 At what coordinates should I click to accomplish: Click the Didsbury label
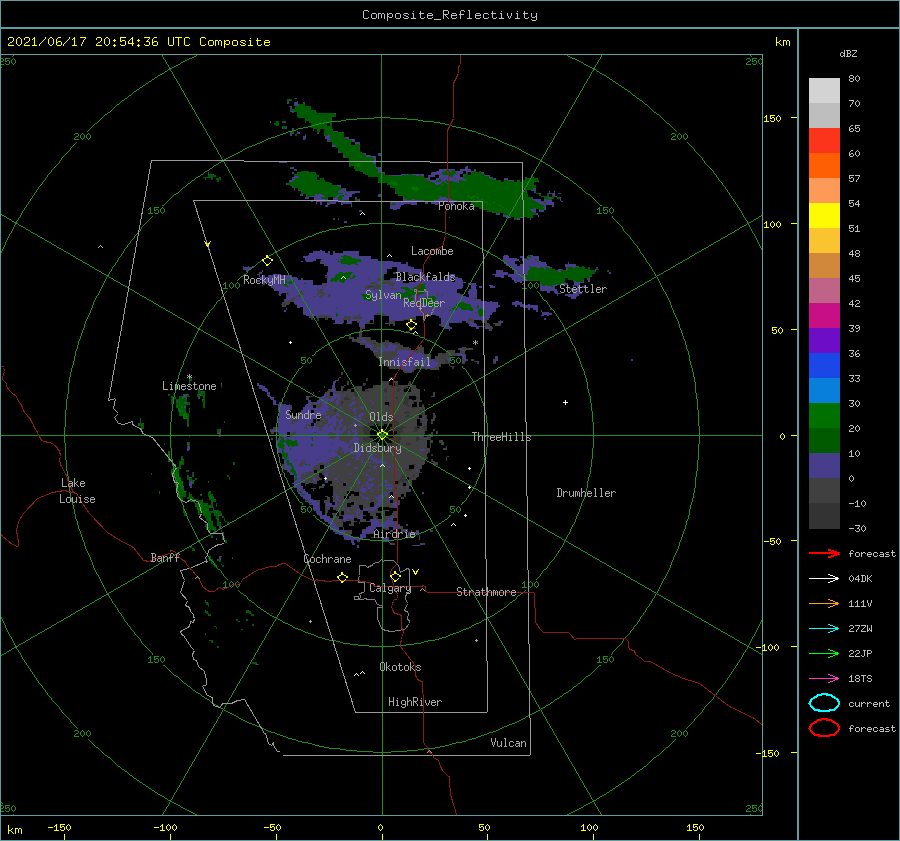pos(377,448)
